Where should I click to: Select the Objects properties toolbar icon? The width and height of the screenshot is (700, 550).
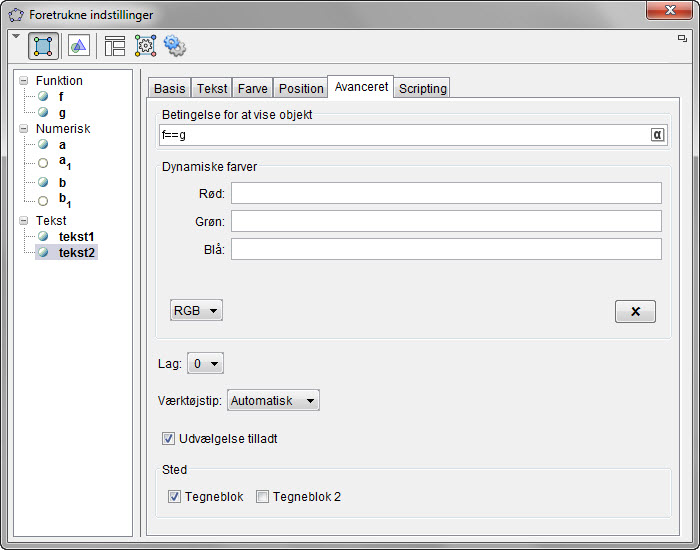coord(43,46)
